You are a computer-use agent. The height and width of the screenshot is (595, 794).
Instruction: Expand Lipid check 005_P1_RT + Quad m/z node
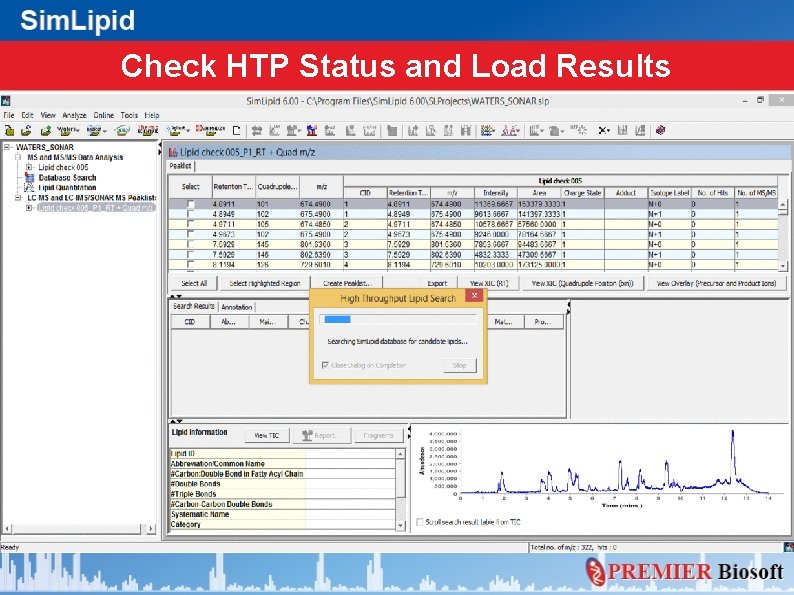pos(29,208)
